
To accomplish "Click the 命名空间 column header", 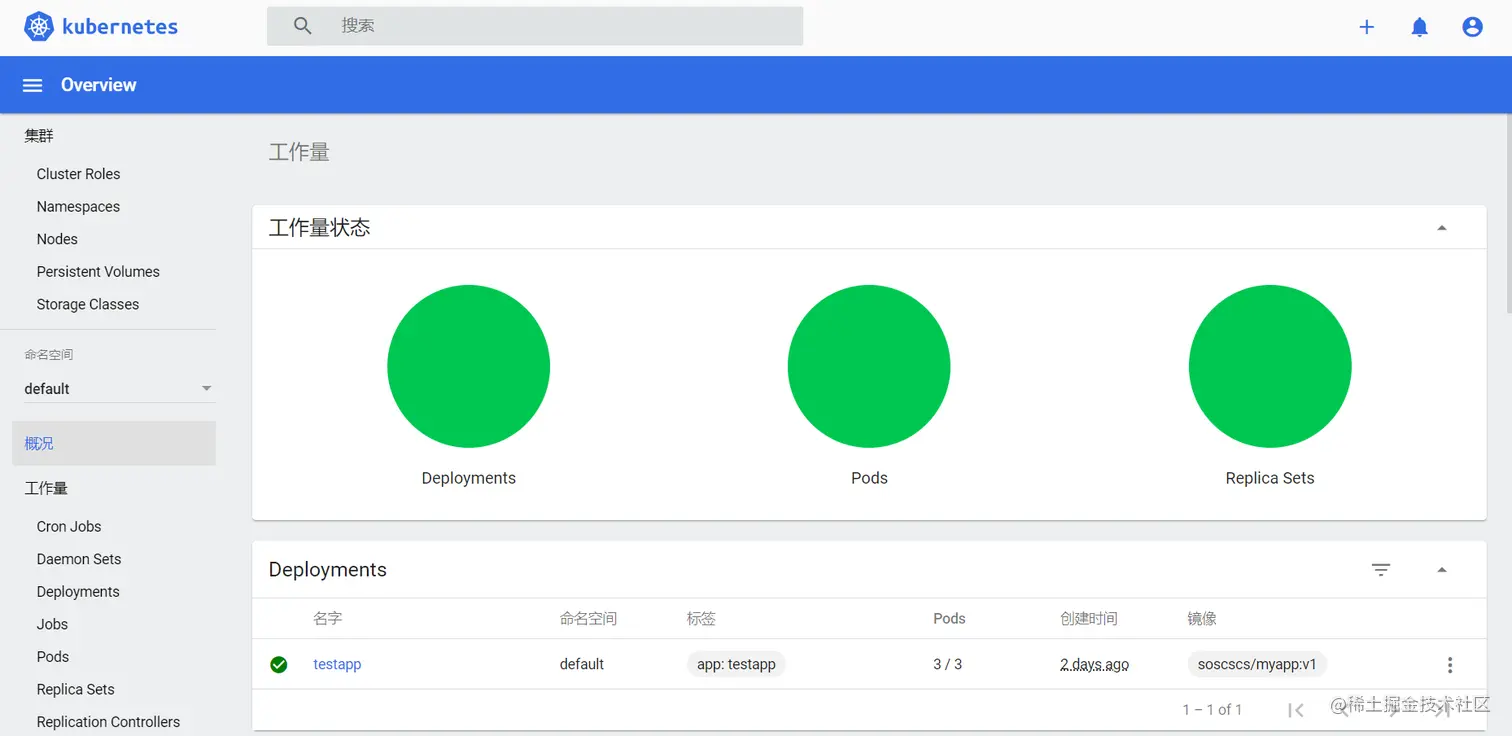I will click(588, 619).
